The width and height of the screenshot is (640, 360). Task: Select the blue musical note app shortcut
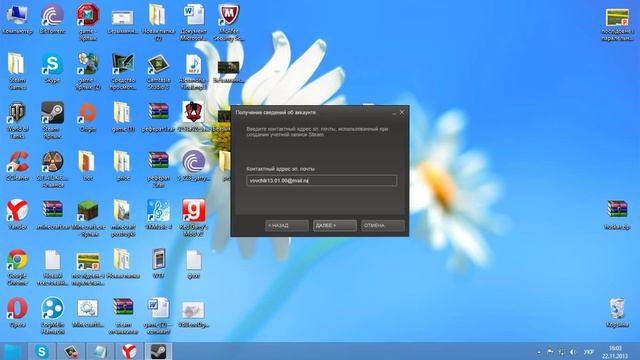(158, 215)
